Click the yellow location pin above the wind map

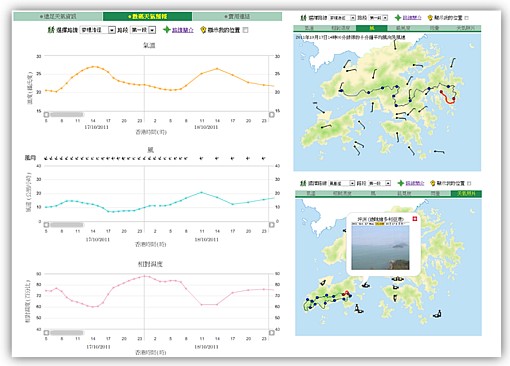[430, 18]
